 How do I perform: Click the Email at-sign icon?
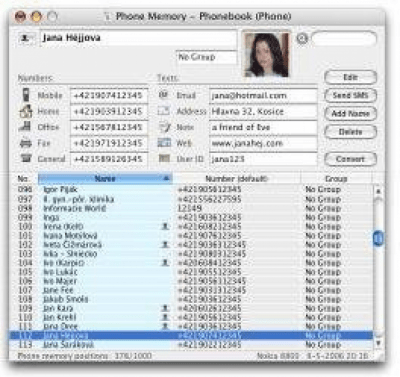163,95
